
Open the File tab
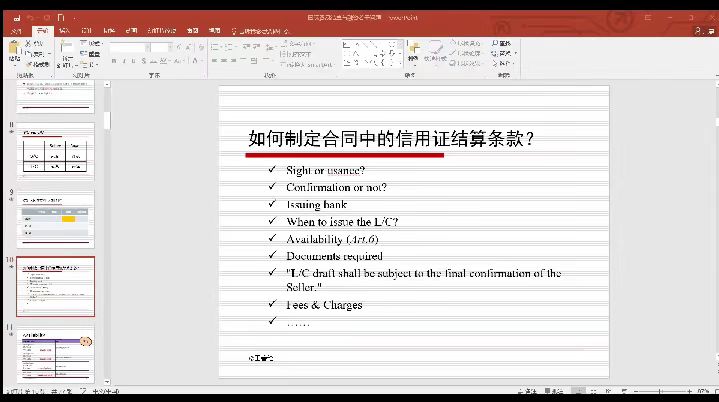tap(15, 32)
